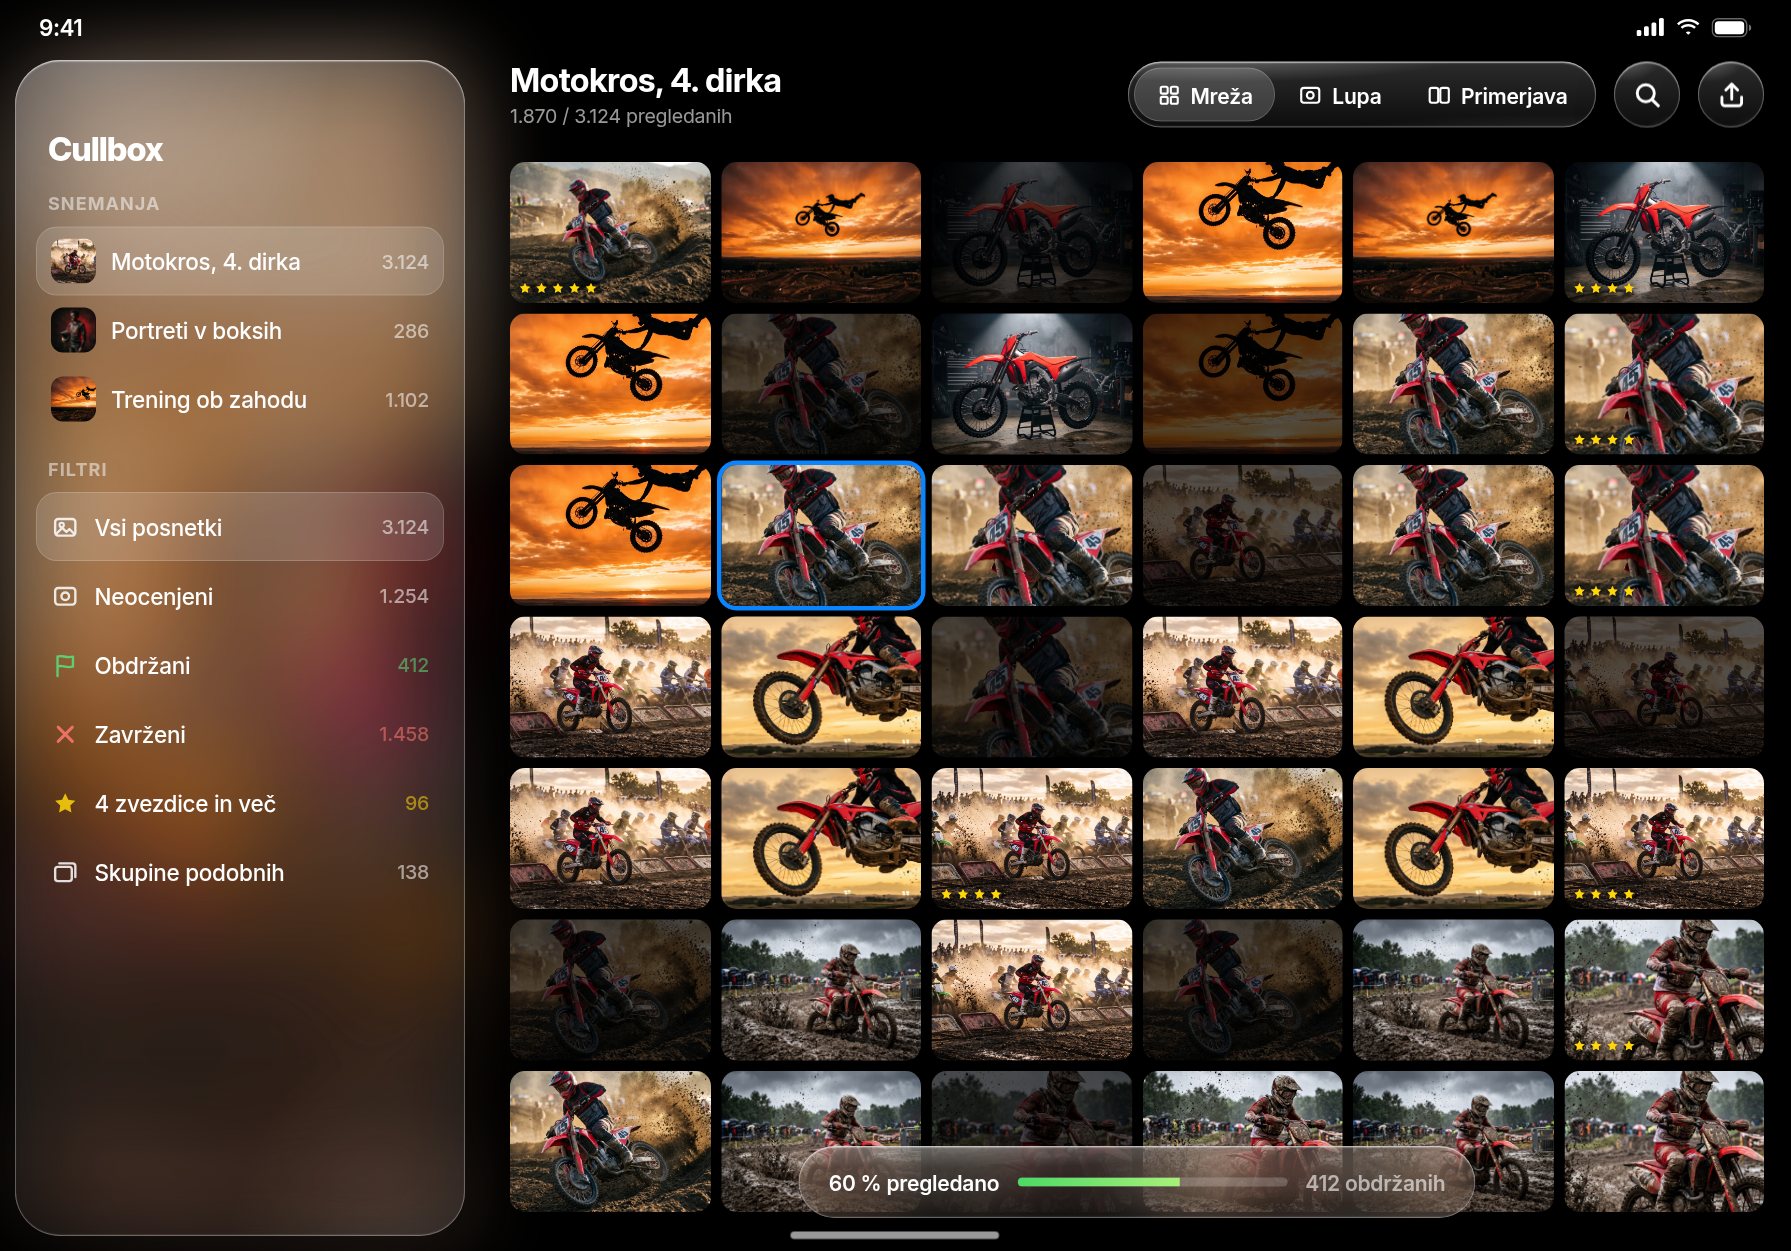Screen dimensions: 1791x1251
Task: Open the search magnifier button
Action: [x=1647, y=96]
